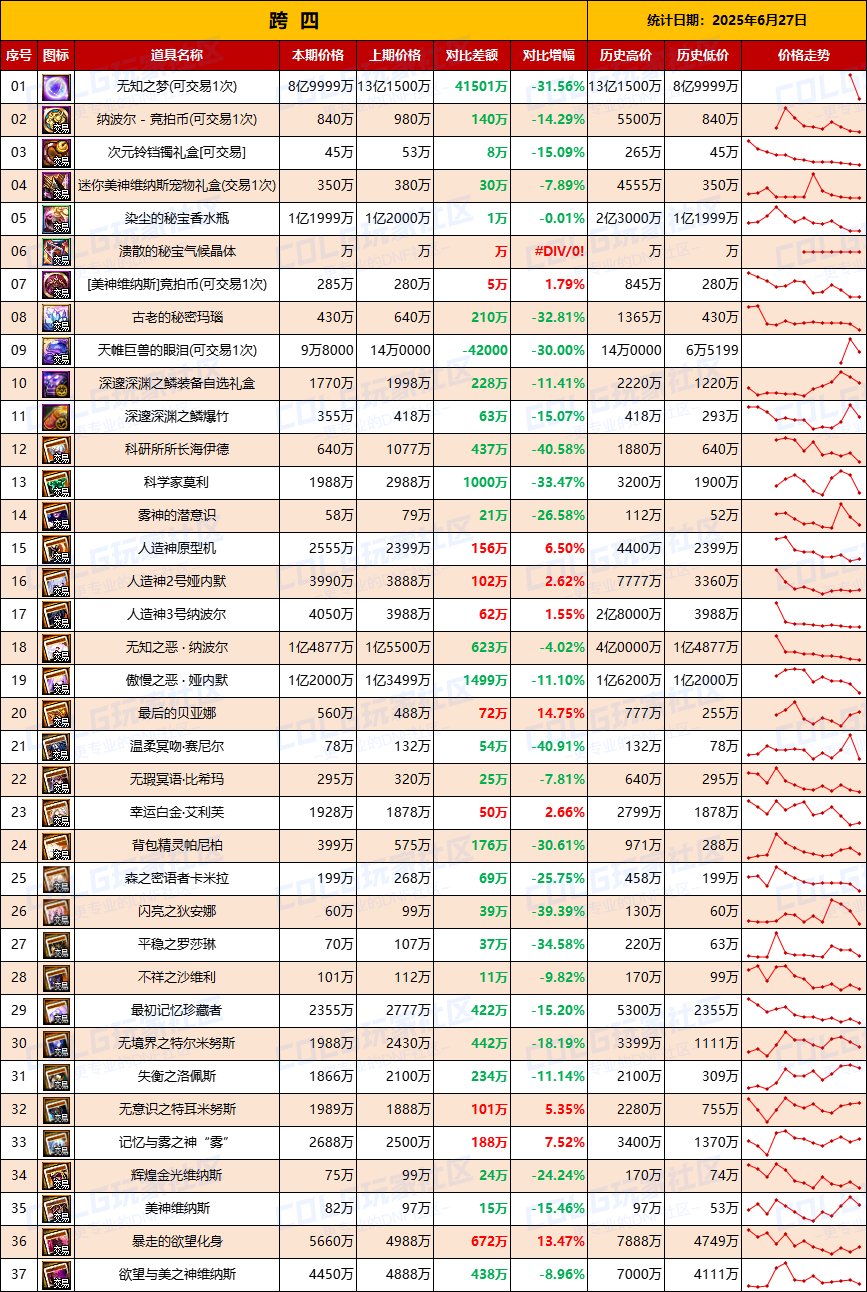Screen dimensions: 867x1292
Task: Click the coin icon in row 02 纳波尔·竞拍币
Action: [x=56, y=120]
